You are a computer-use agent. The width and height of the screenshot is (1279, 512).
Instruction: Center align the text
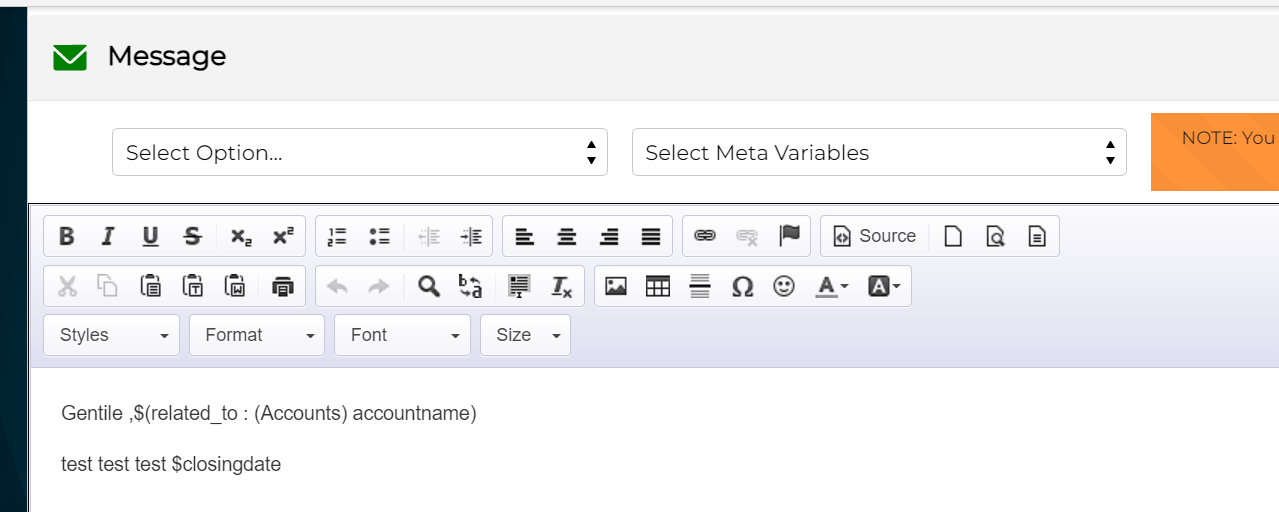[x=567, y=236]
